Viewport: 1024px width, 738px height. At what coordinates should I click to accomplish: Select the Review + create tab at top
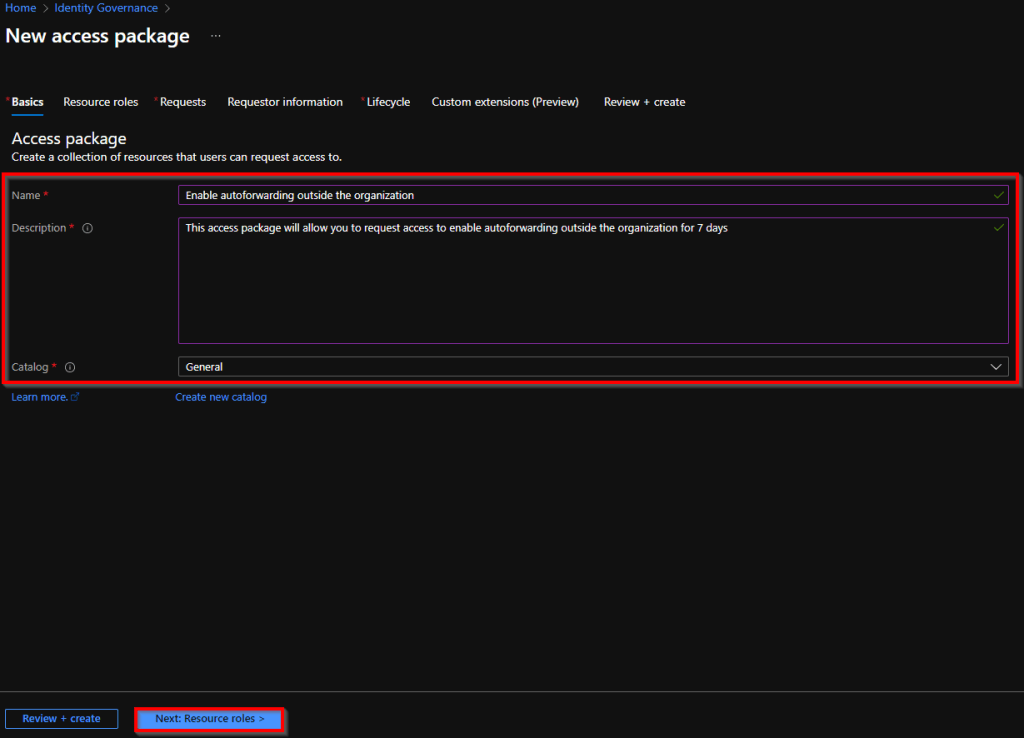tap(644, 102)
